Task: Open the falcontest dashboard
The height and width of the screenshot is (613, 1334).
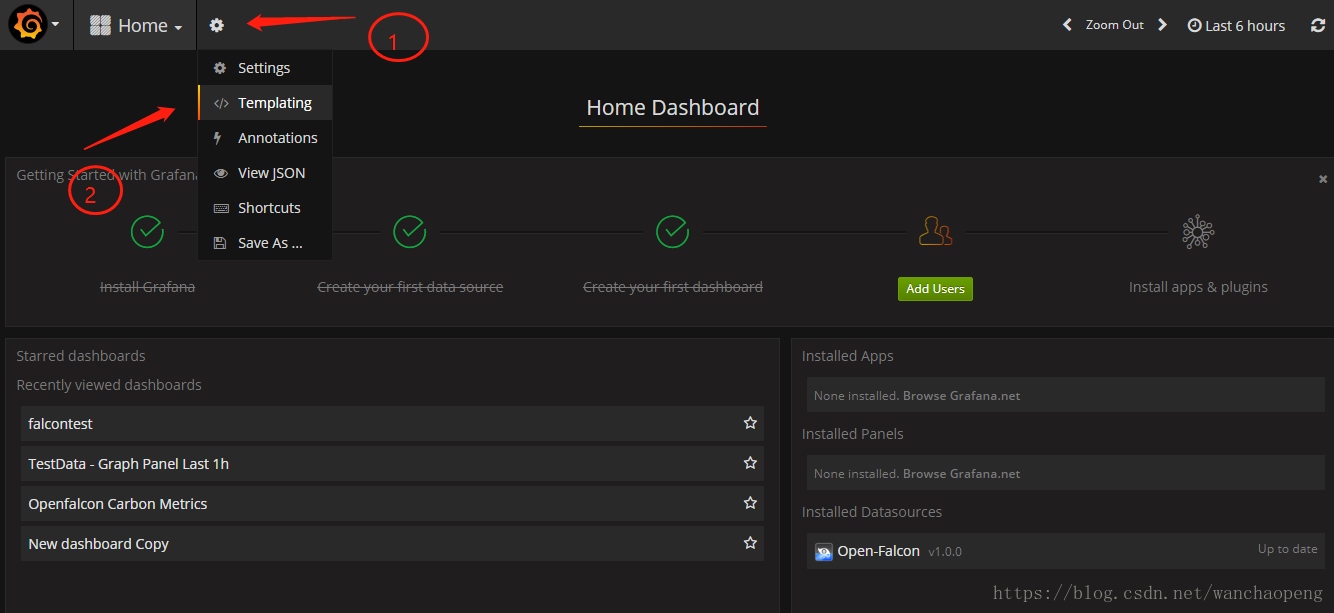Action: (x=392, y=424)
